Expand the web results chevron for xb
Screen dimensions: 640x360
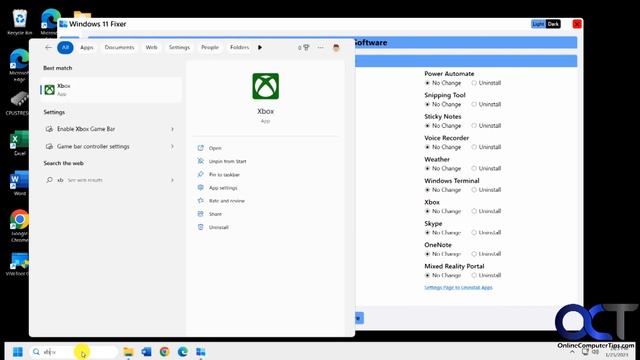click(x=172, y=180)
